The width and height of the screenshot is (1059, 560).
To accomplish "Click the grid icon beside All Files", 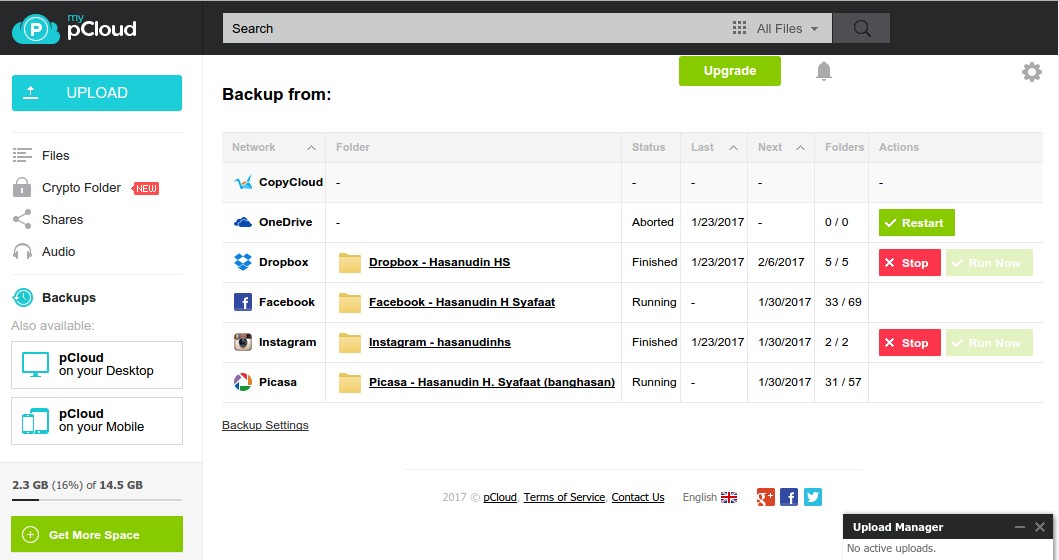I will [x=740, y=28].
